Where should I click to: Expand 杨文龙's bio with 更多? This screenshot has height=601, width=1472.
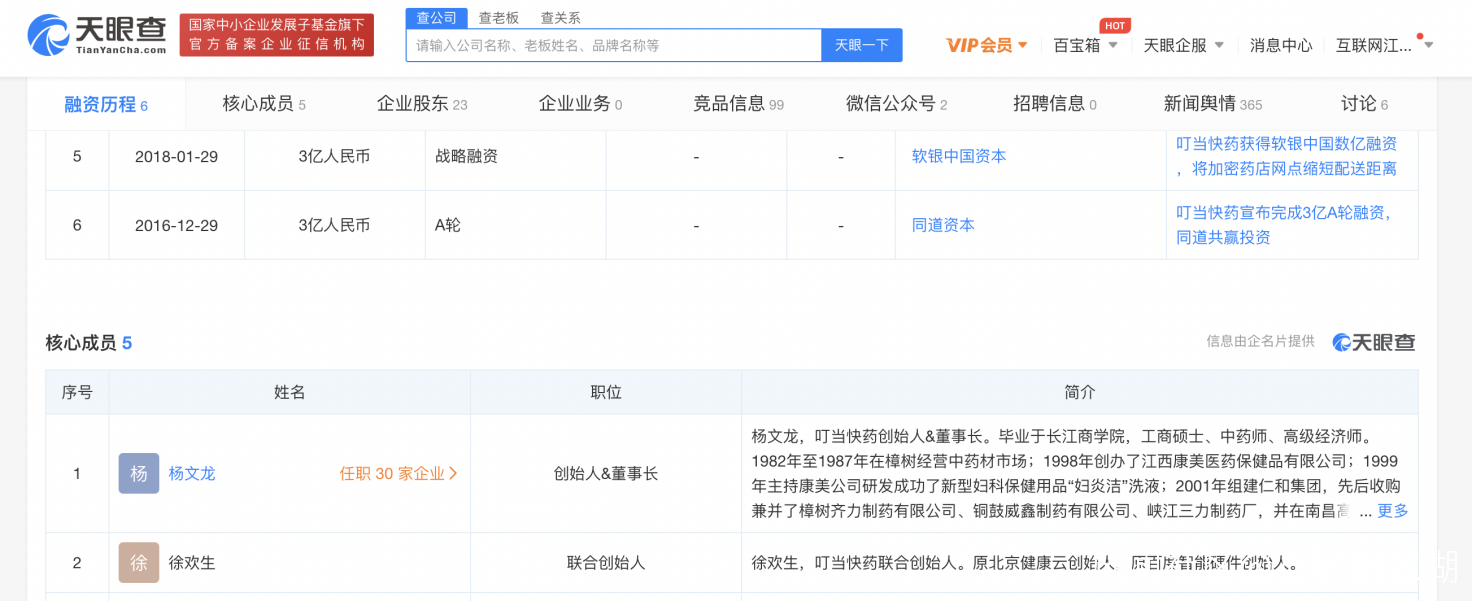(1393, 510)
